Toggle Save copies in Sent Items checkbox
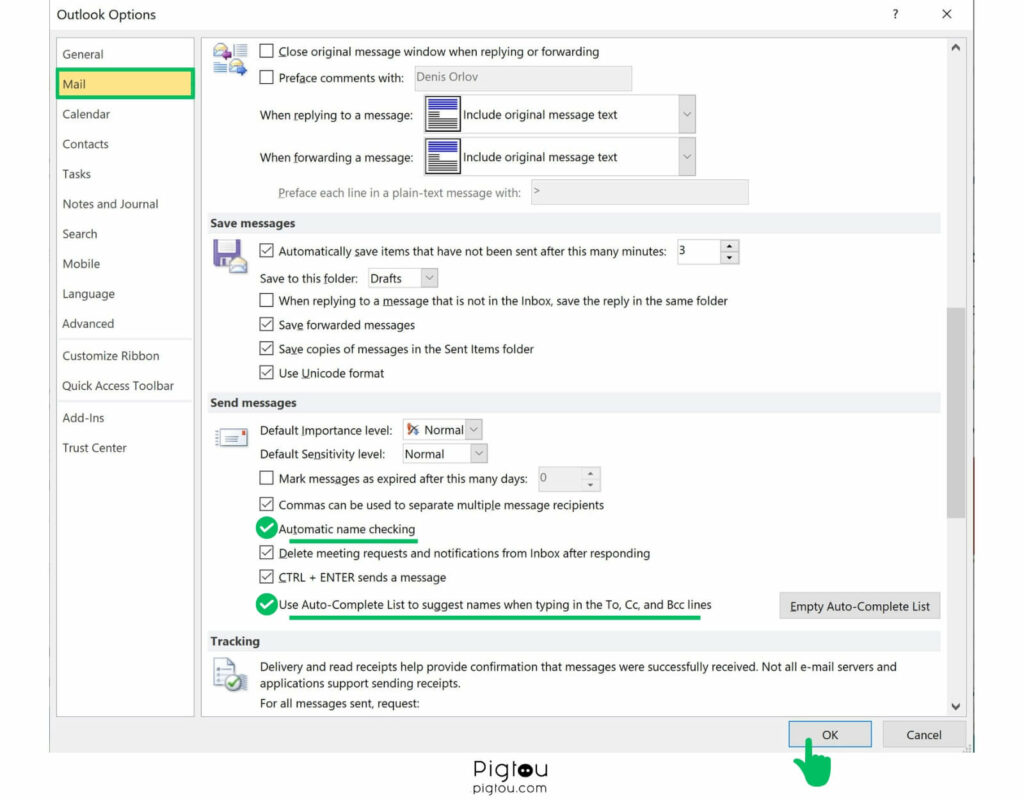This screenshot has height=800, width=1024. pyautogui.click(x=266, y=348)
